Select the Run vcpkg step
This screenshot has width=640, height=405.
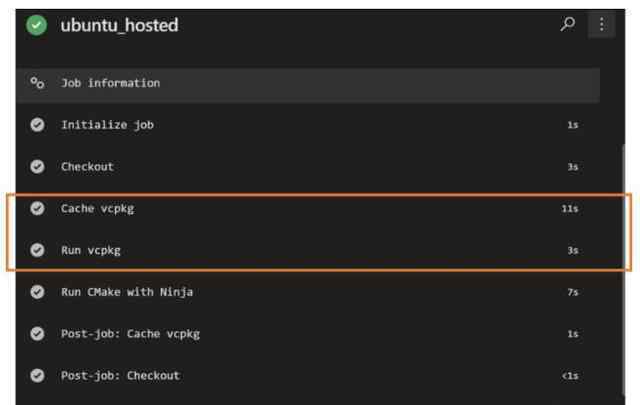(x=308, y=250)
